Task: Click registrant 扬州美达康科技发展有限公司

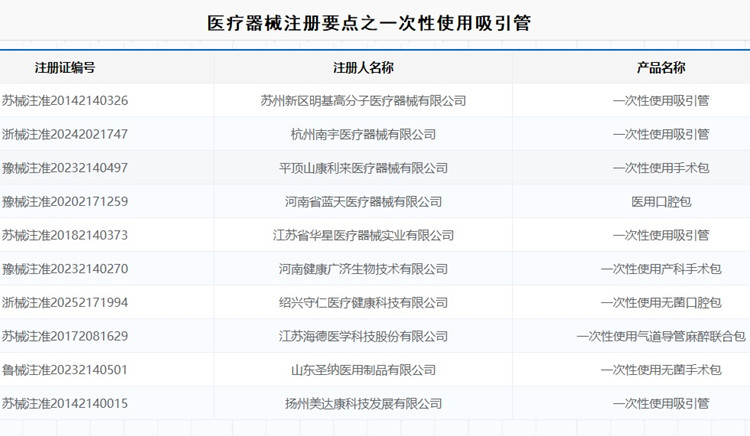Action: [x=363, y=403]
